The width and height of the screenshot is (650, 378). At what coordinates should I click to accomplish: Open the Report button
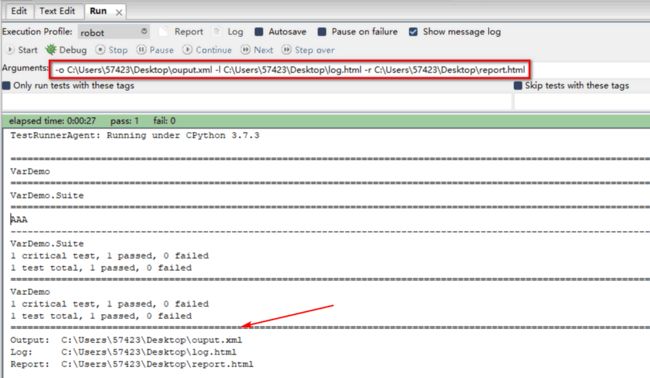[x=182, y=32]
